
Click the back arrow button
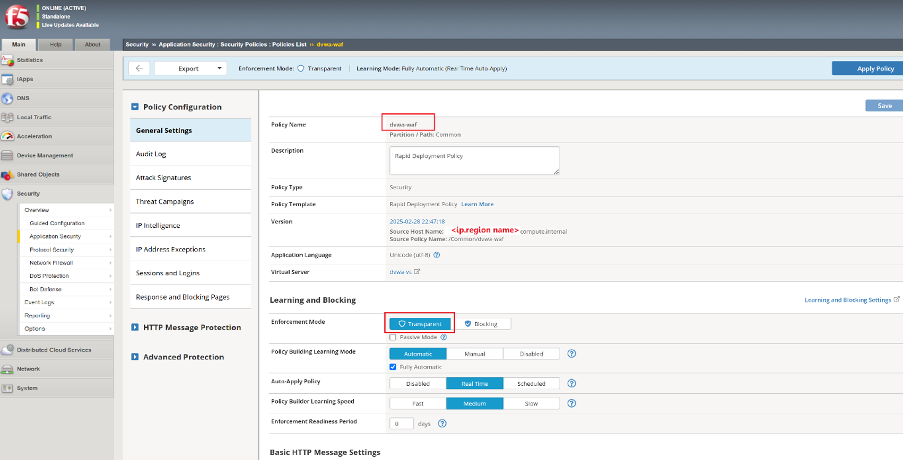pyautogui.click(x=140, y=68)
